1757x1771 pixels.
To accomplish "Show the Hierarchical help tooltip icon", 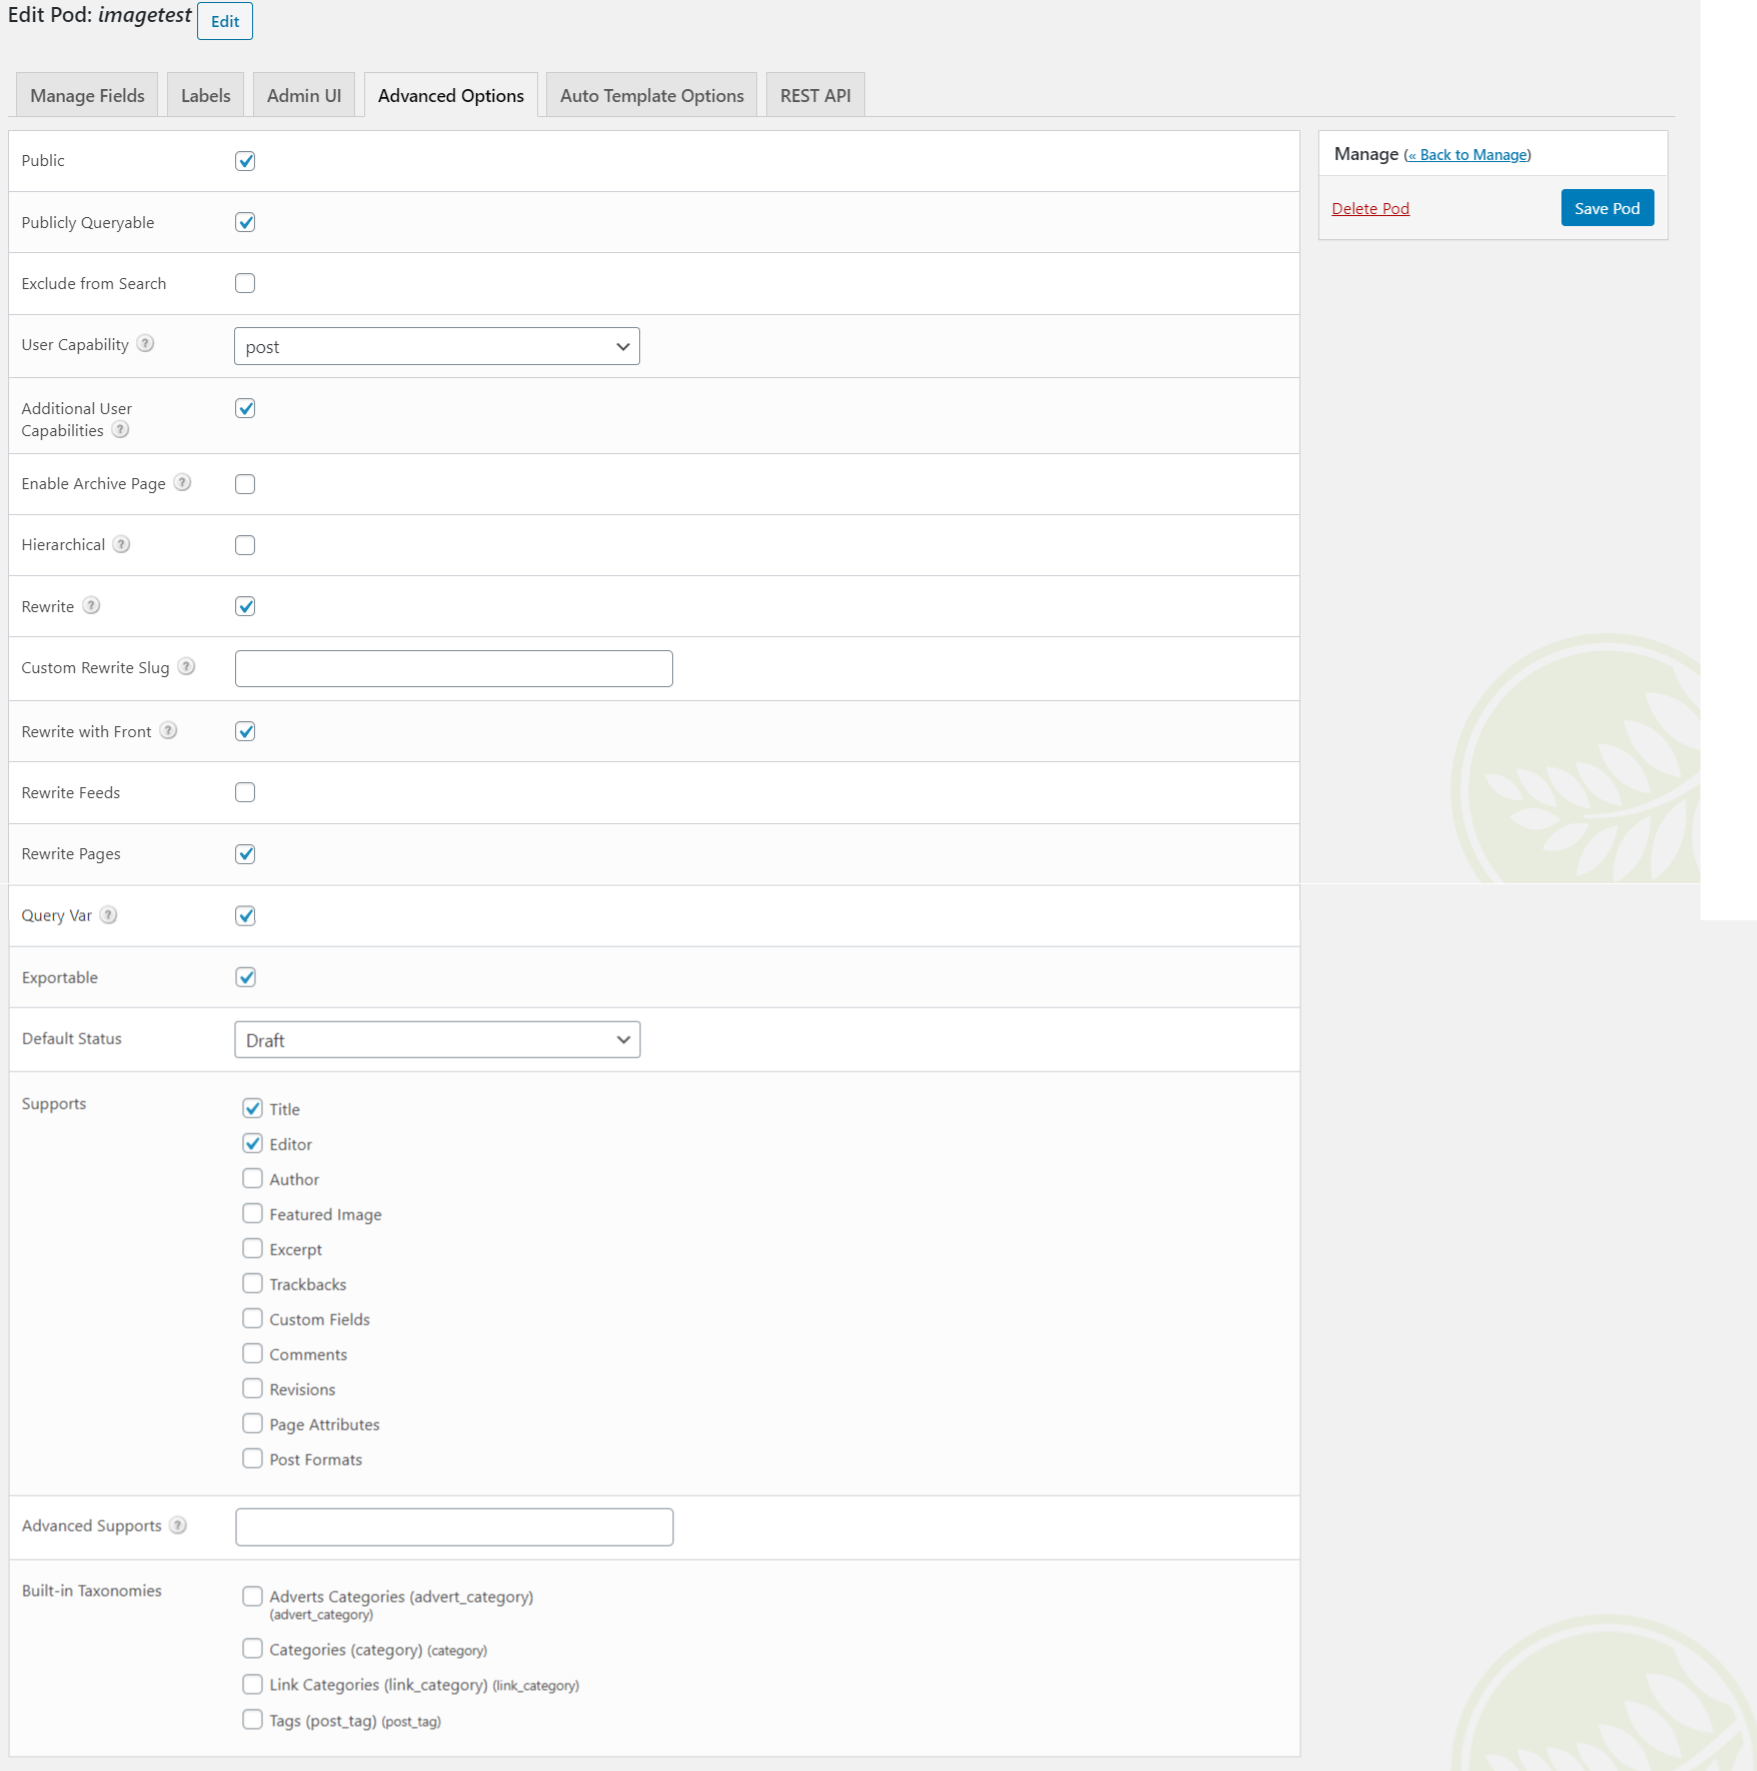I will point(121,544).
